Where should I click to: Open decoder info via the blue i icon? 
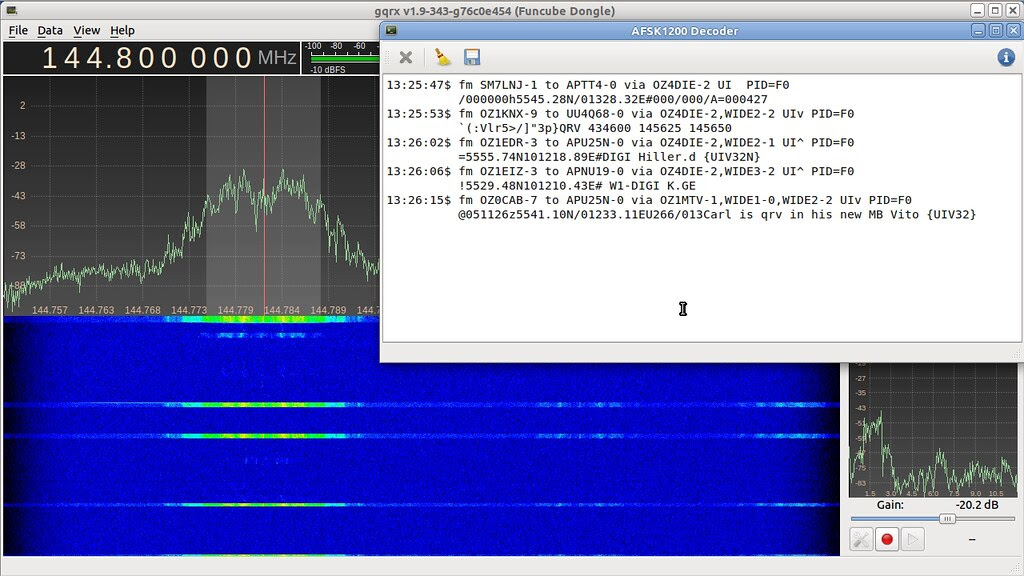point(1006,57)
